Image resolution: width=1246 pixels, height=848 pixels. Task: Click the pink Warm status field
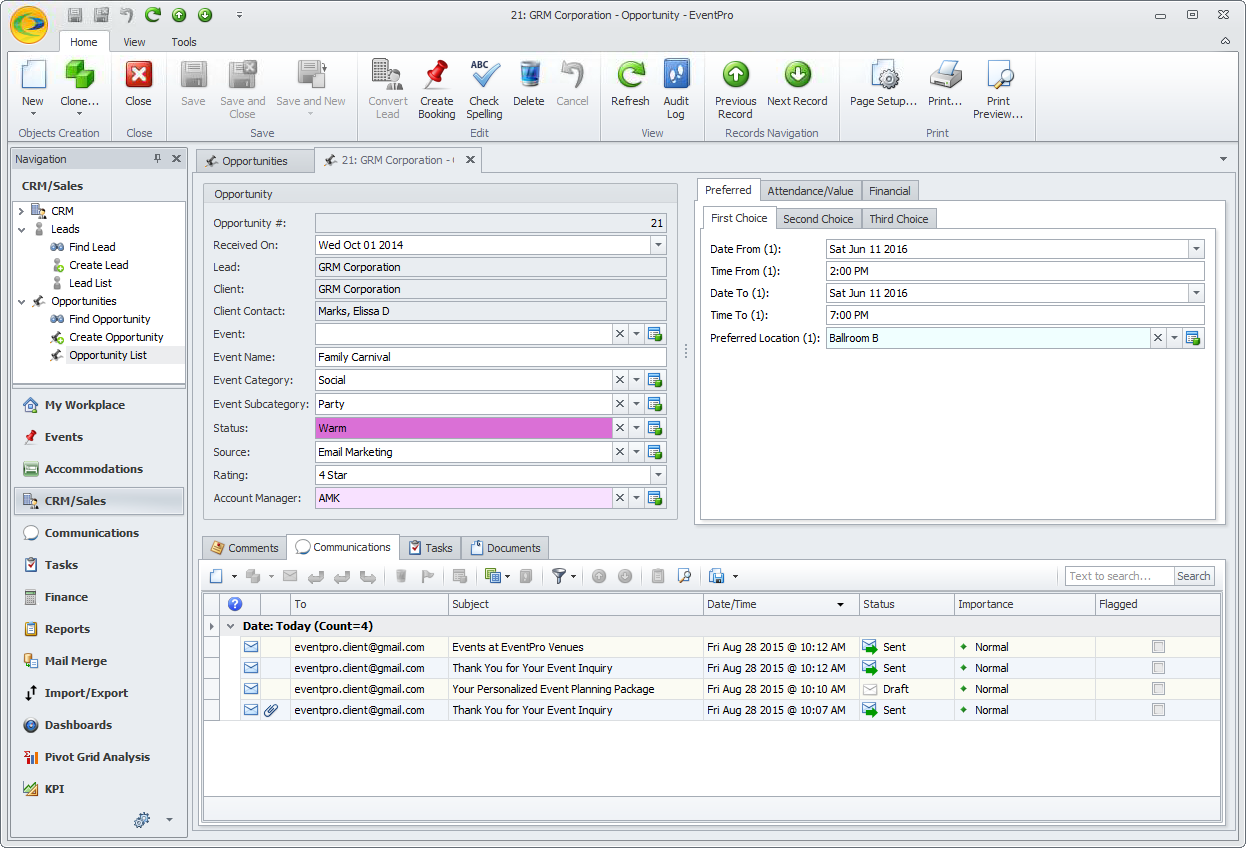(463, 428)
